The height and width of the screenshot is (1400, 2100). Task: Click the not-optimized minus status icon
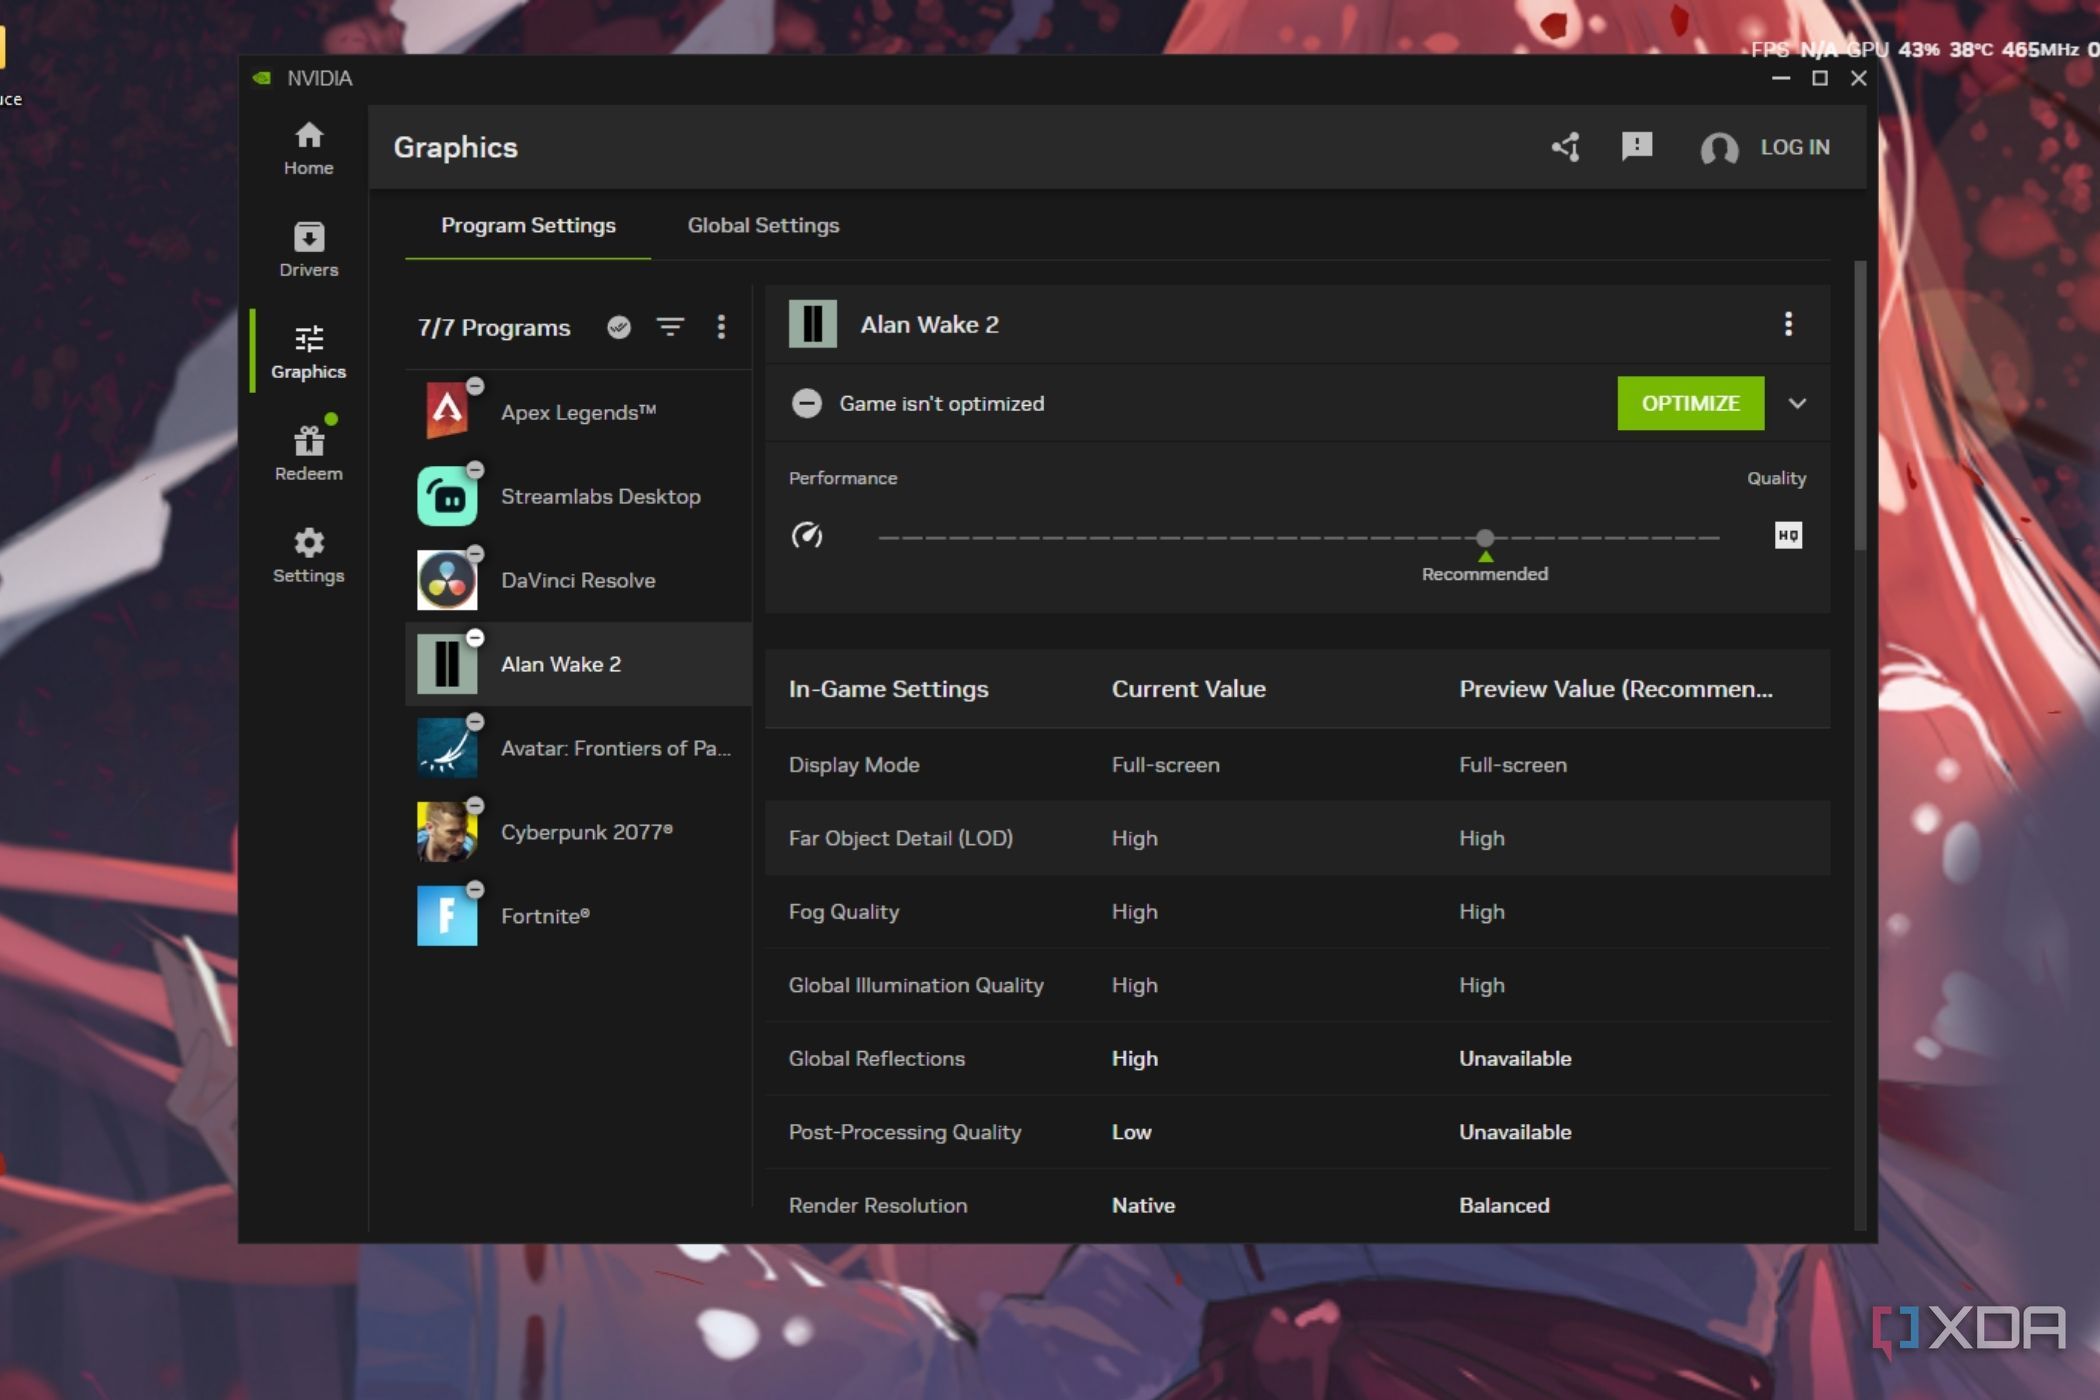click(807, 404)
